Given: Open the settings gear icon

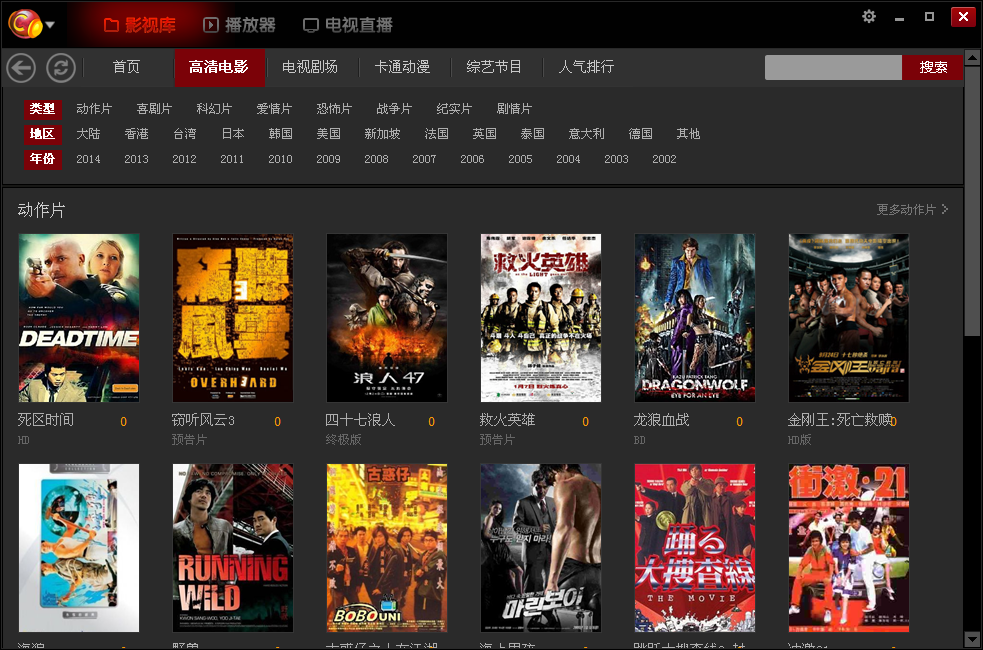Looking at the screenshot, I should point(869,16).
